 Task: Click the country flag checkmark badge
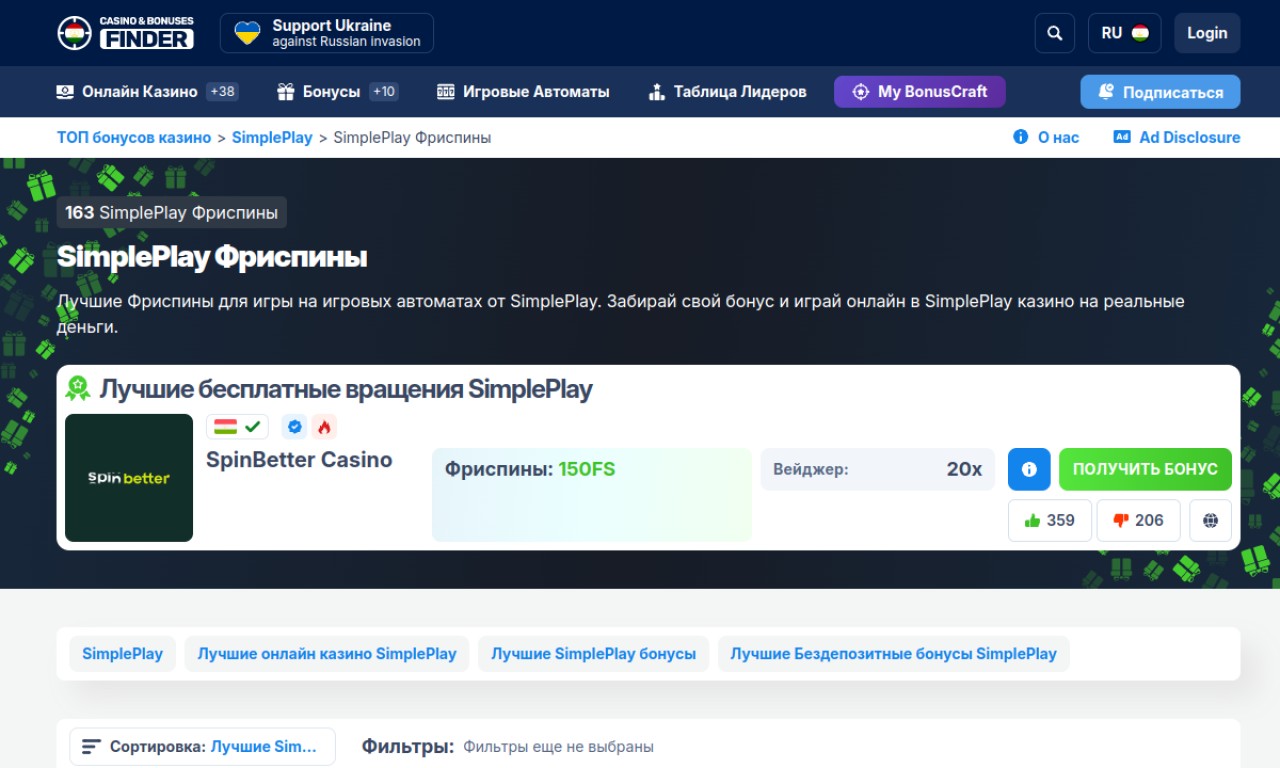(237, 427)
